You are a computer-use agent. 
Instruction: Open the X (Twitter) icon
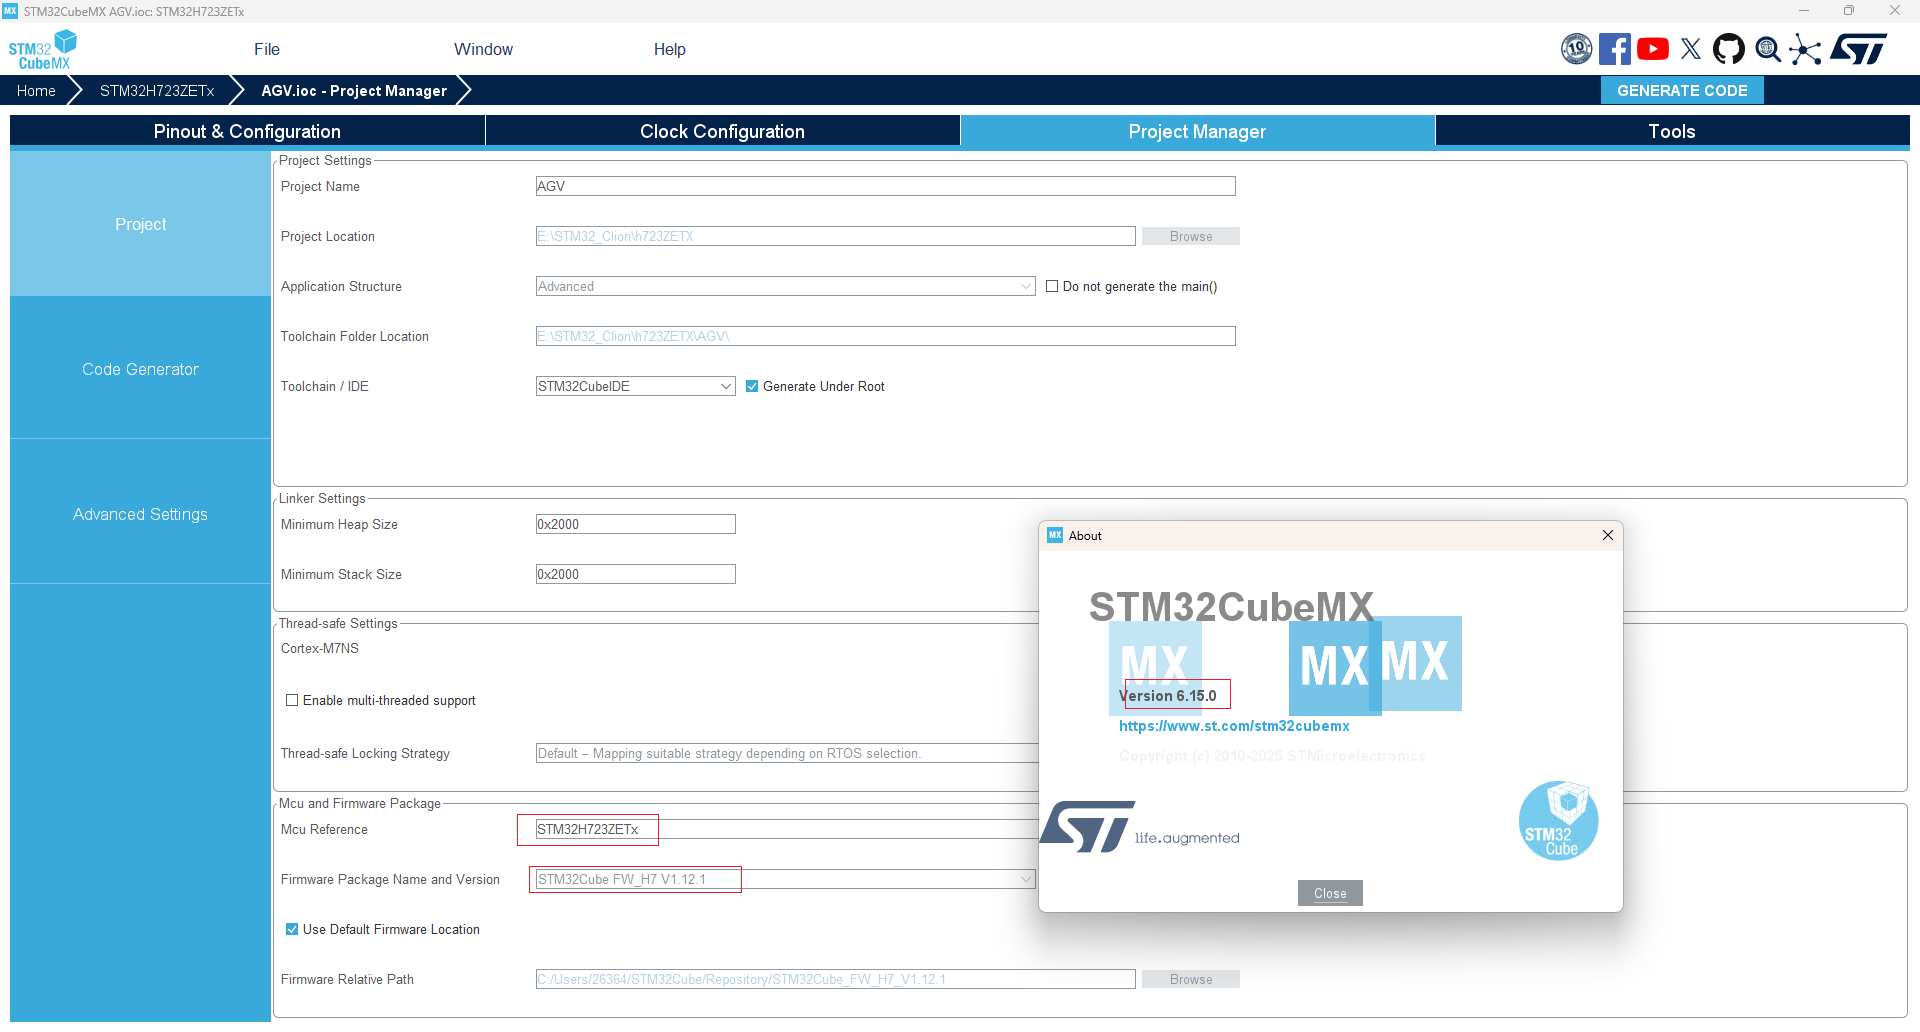[x=1691, y=48]
